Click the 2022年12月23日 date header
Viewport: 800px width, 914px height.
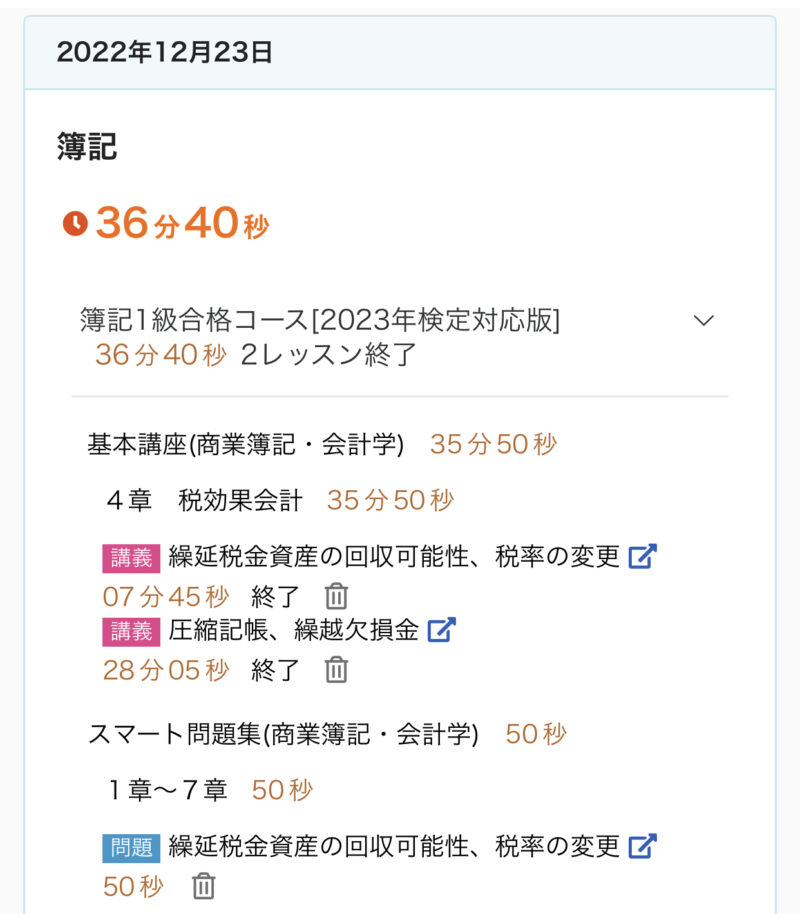coord(165,53)
